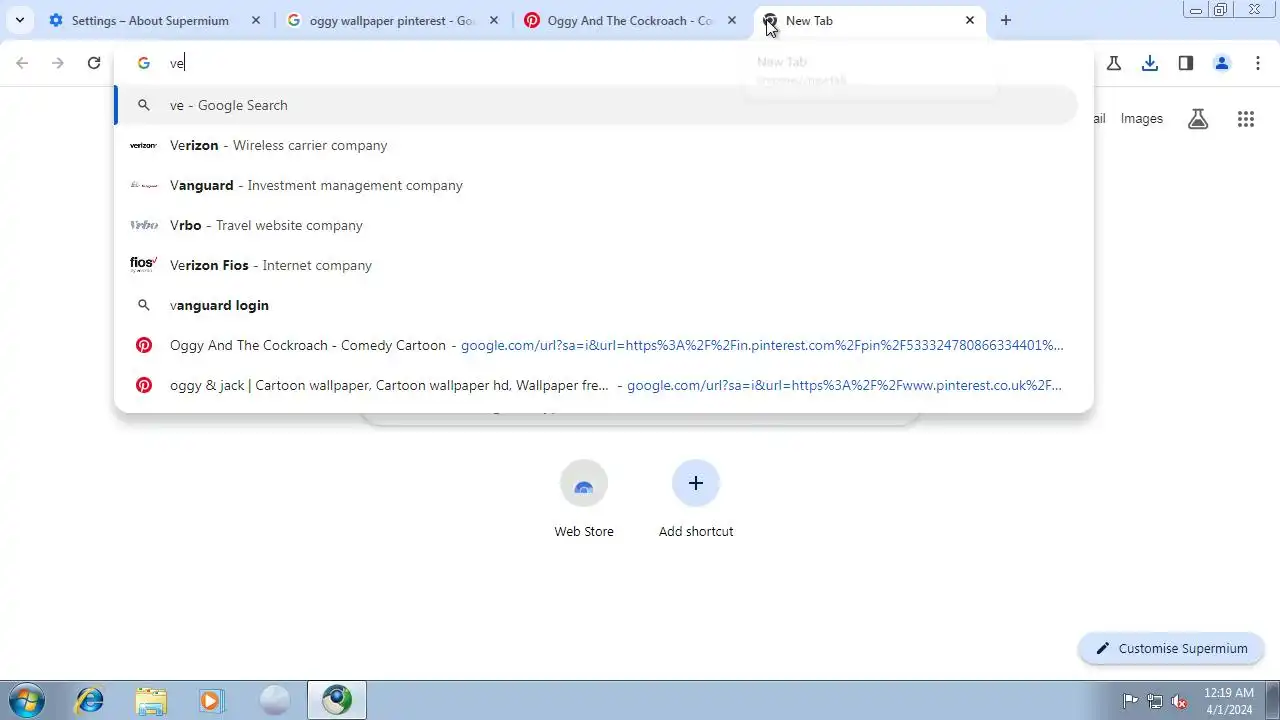Open a new tab with plus button
The height and width of the screenshot is (720, 1280).
[x=1006, y=20]
